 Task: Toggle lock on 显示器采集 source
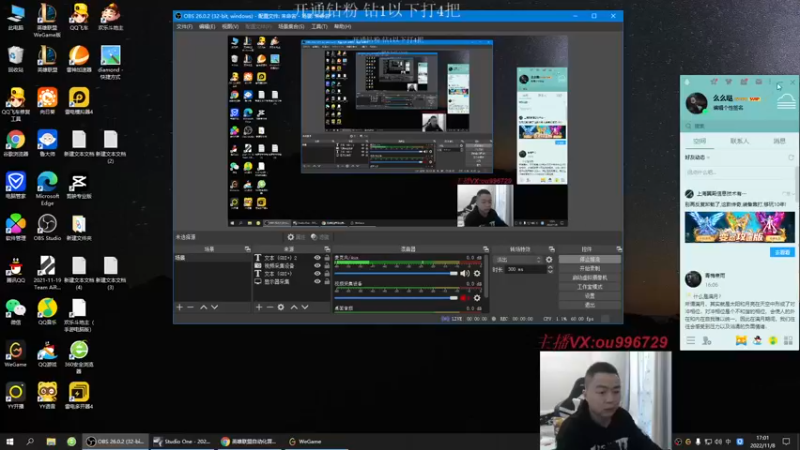(x=327, y=281)
